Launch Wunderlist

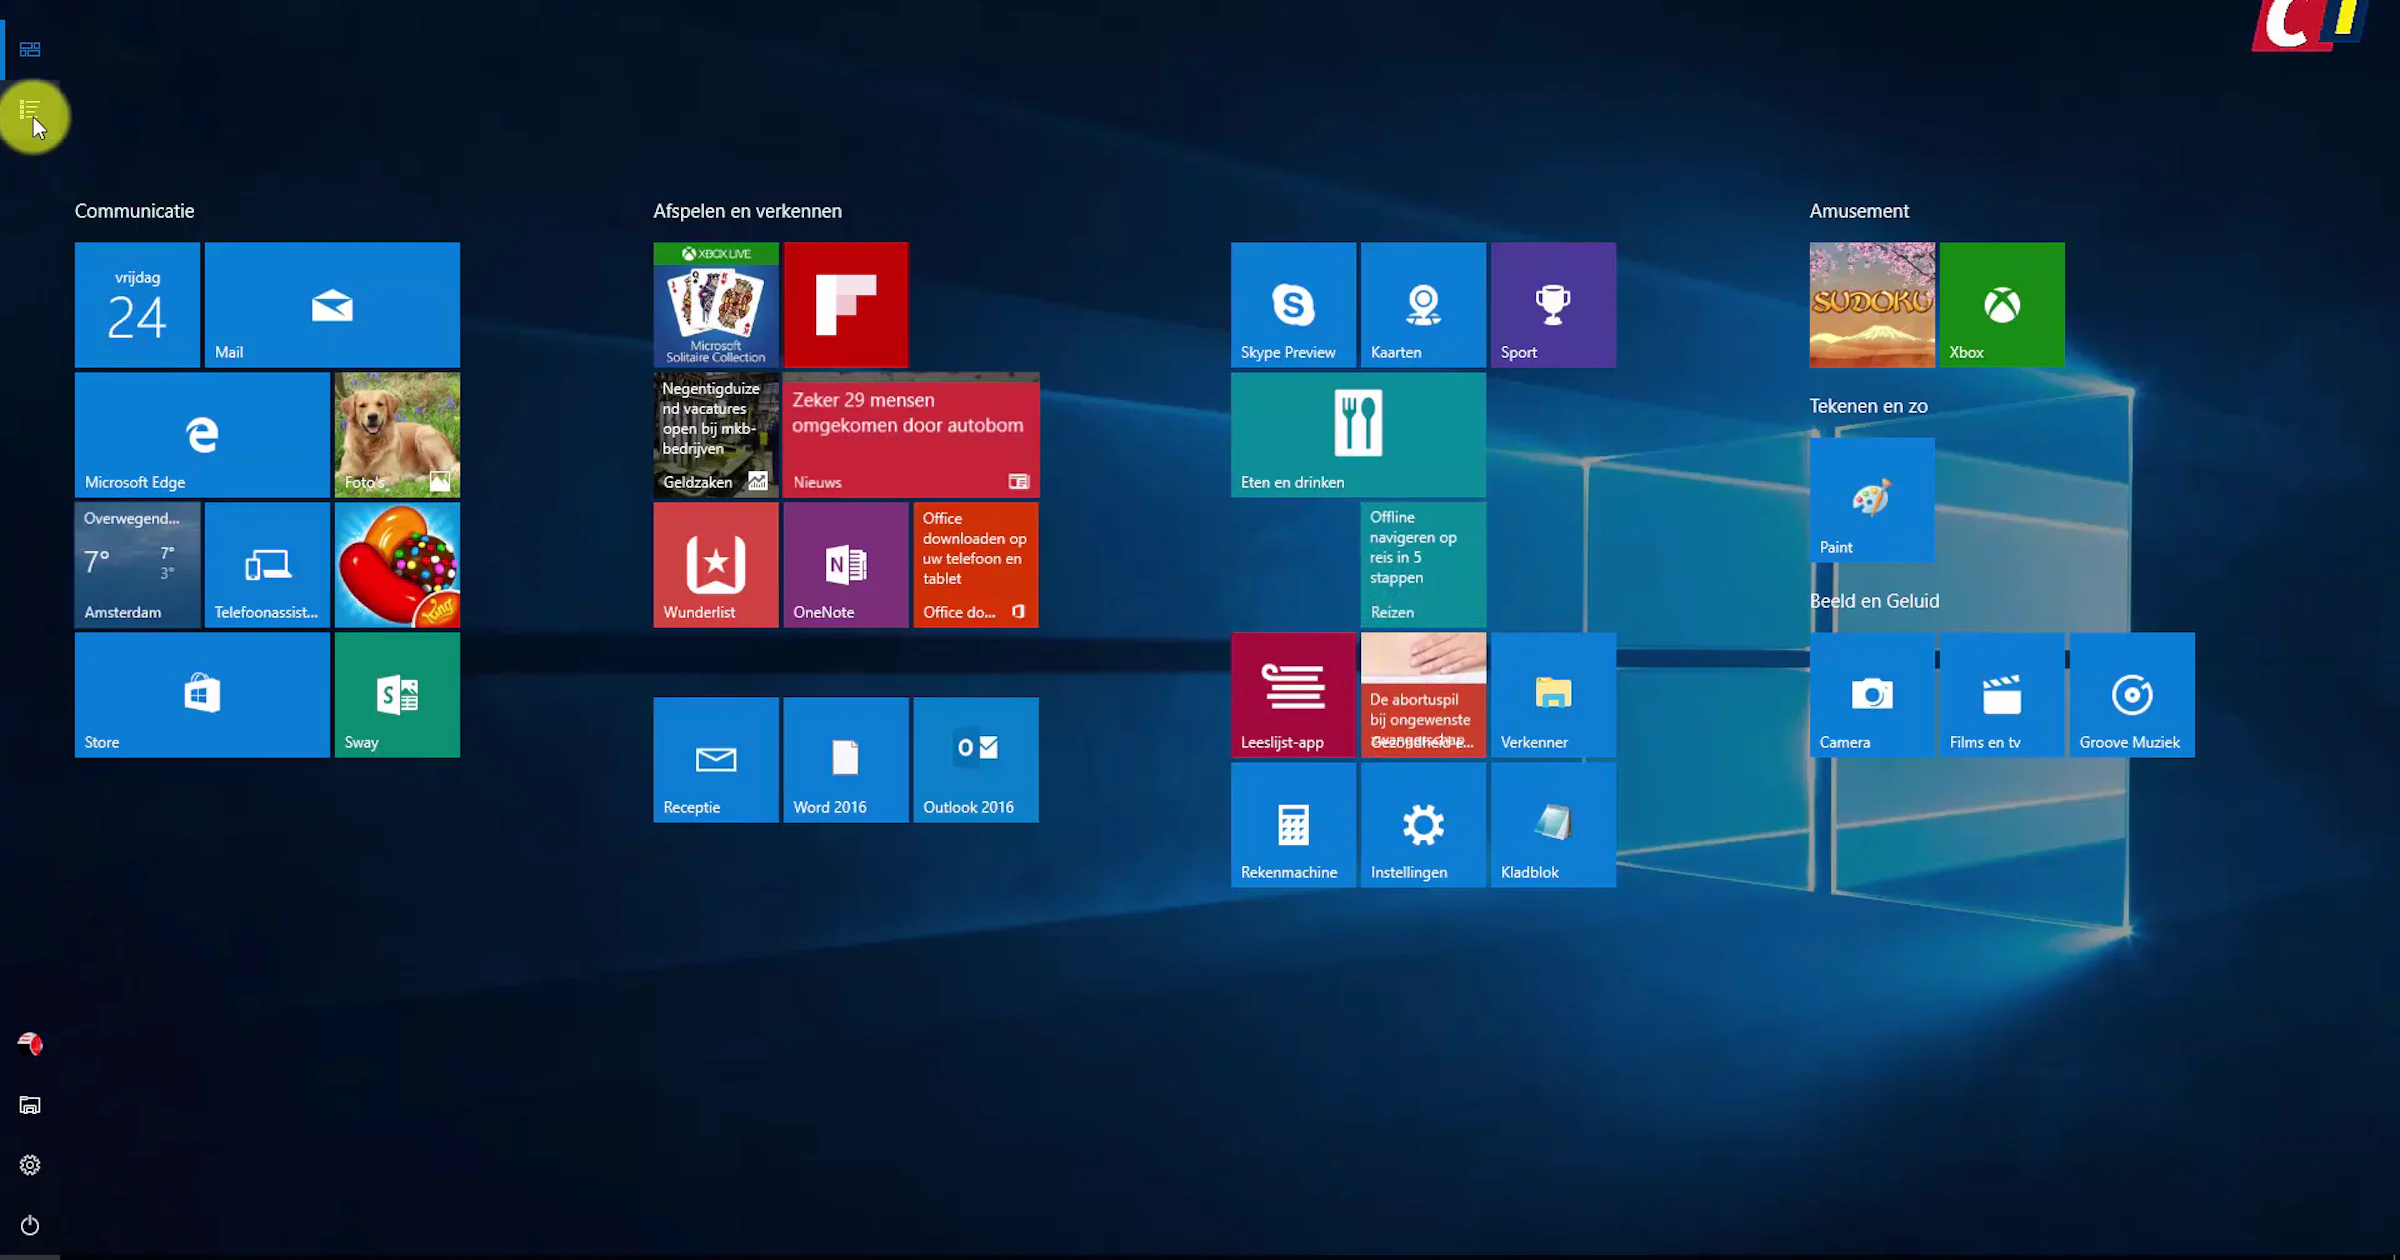tap(714, 564)
